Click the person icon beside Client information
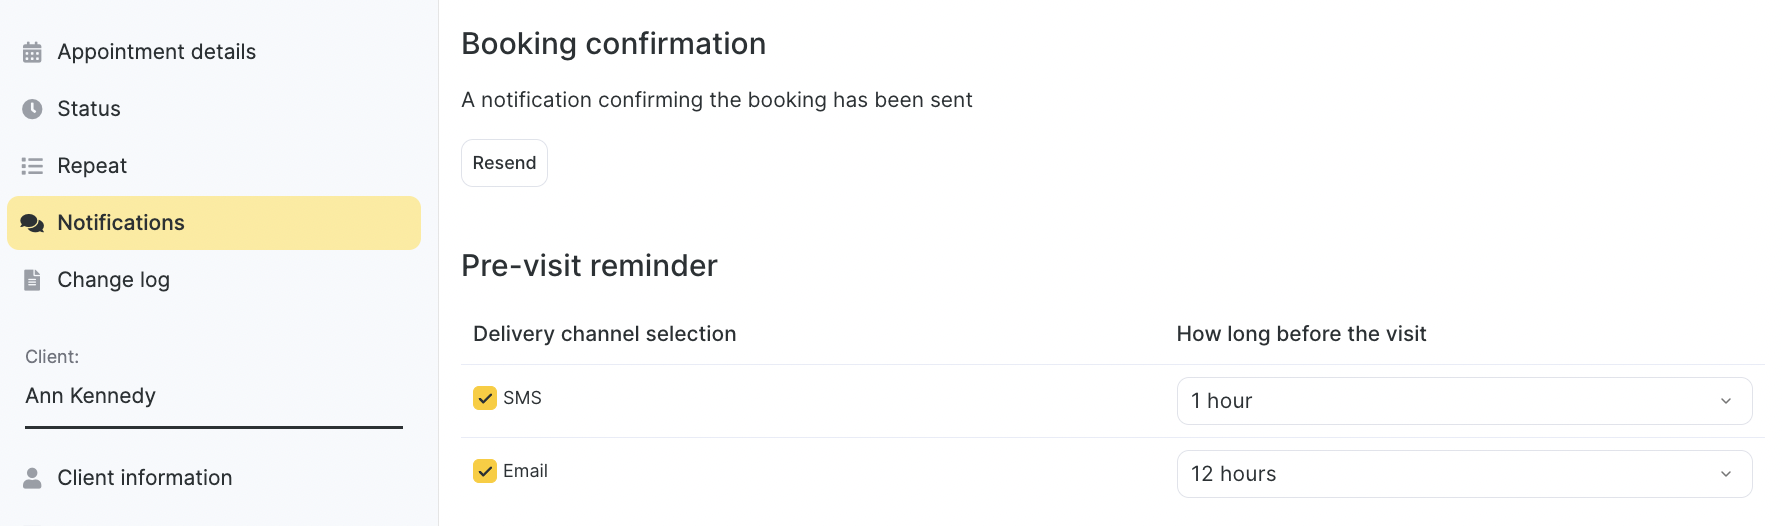1782x526 pixels. click(x=32, y=478)
